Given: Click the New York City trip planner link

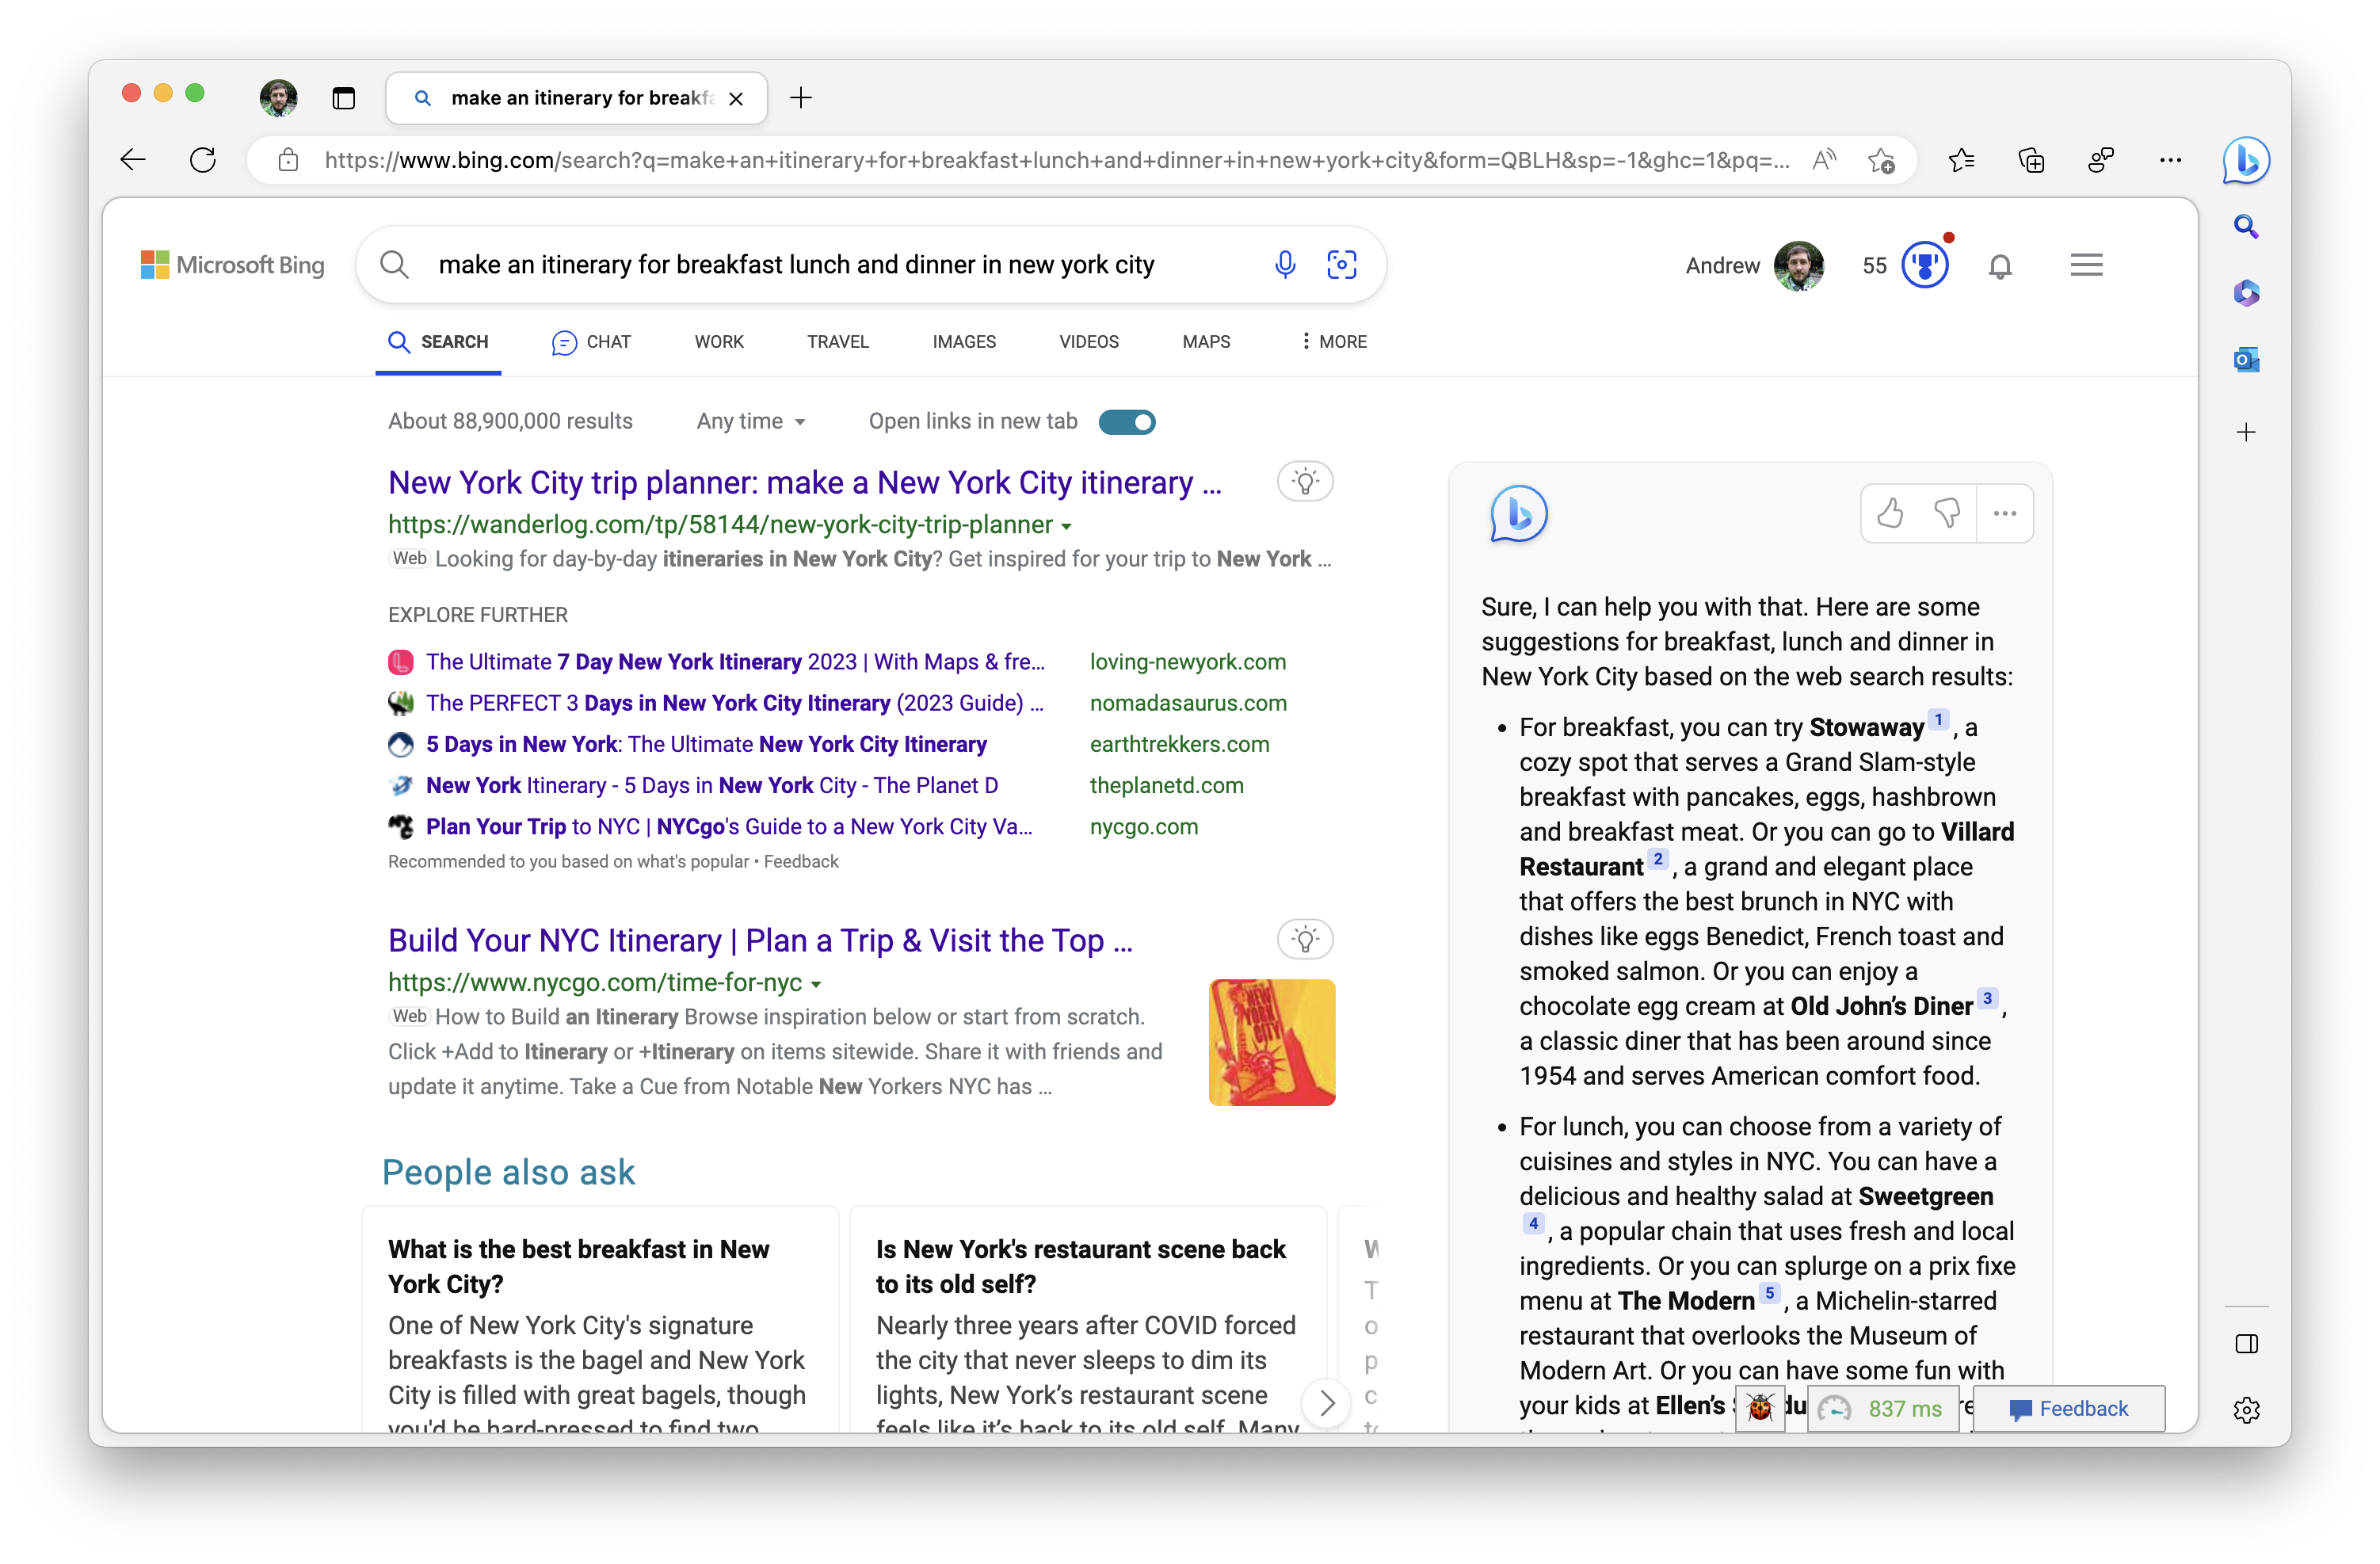Looking at the screenshot, I should tap(803, 482).
